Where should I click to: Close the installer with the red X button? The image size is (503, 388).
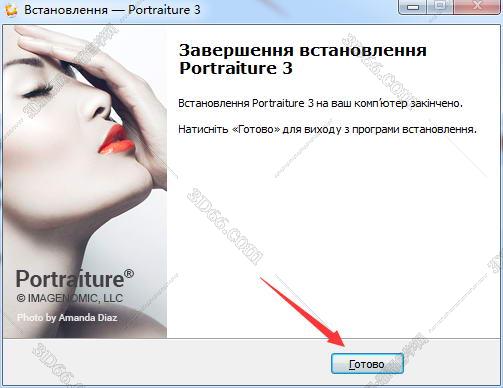477,7
